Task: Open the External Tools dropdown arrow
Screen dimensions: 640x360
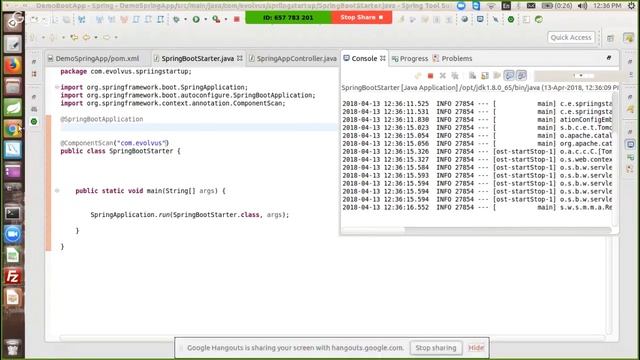Action: [226, 19]
